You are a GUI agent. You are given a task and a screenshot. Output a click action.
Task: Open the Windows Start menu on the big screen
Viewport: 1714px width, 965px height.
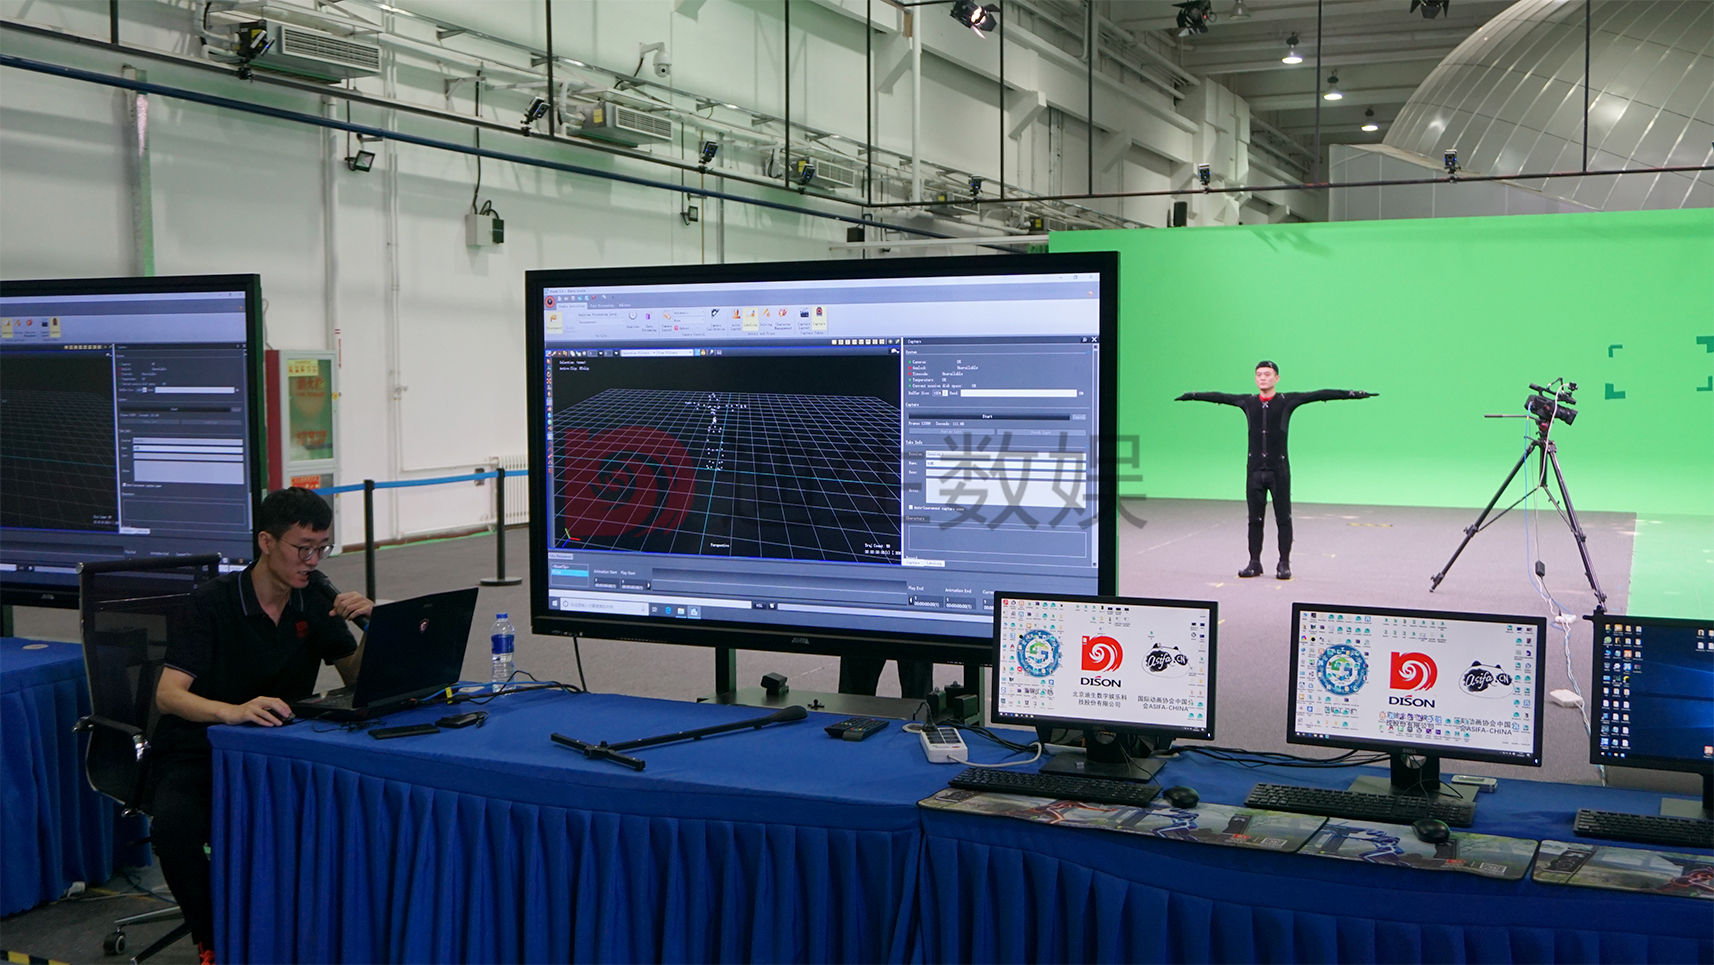555,604
